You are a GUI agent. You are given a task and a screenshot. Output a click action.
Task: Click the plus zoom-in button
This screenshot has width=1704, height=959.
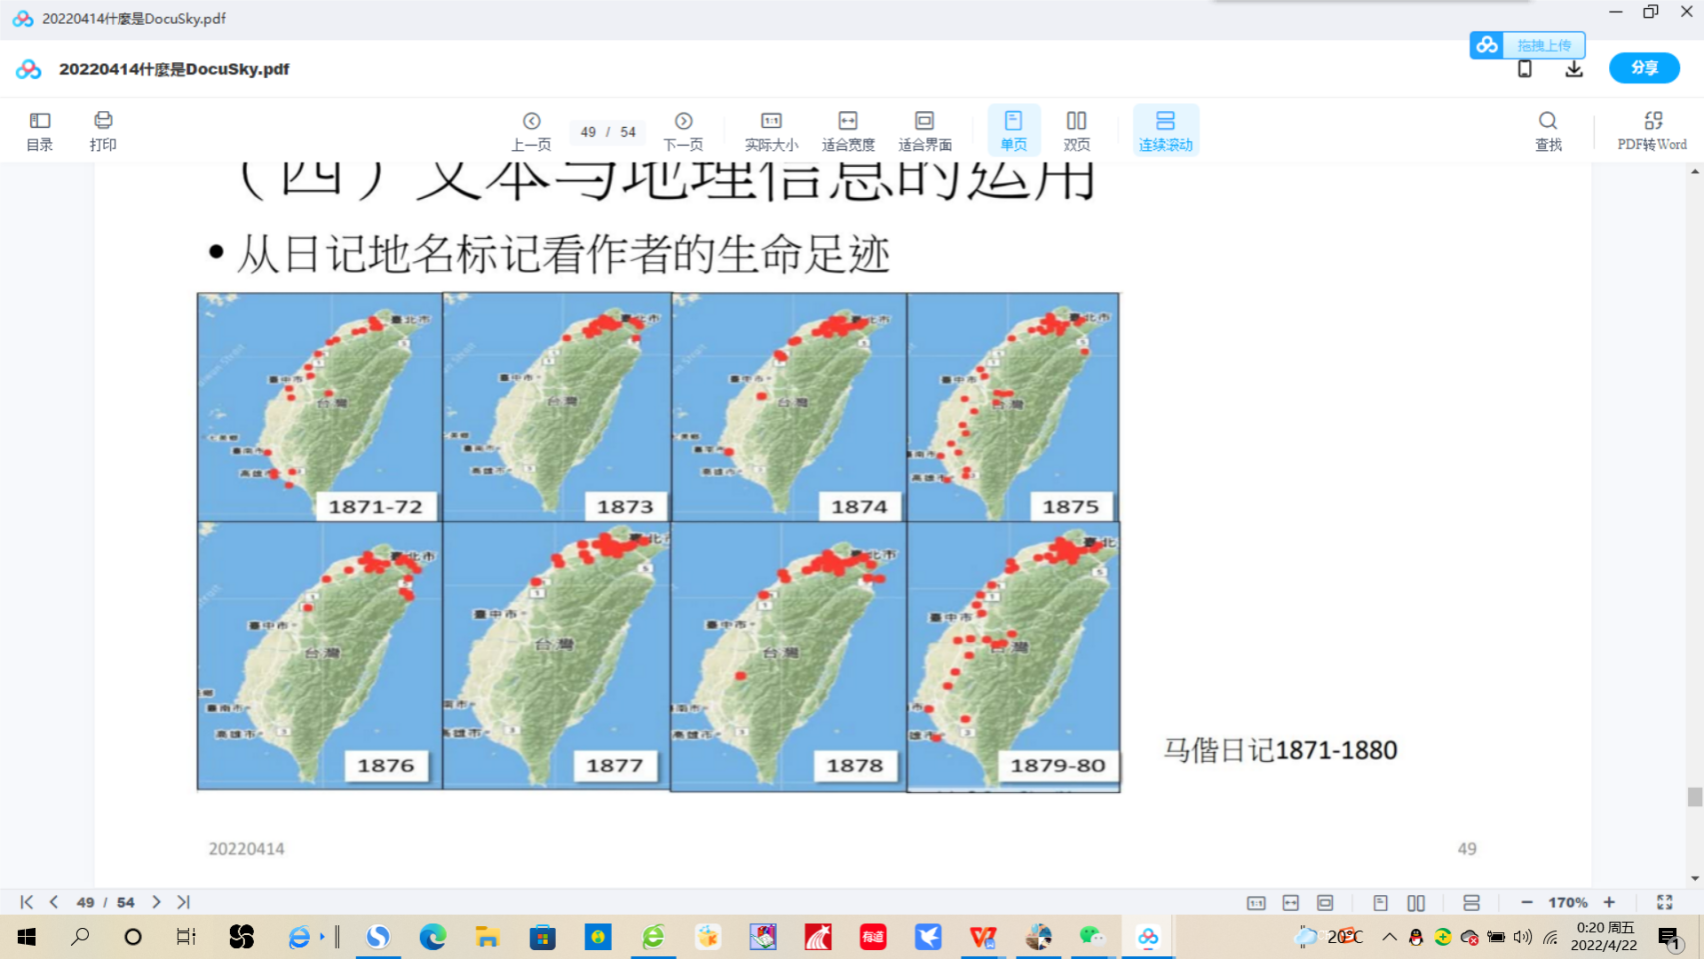1609,902
